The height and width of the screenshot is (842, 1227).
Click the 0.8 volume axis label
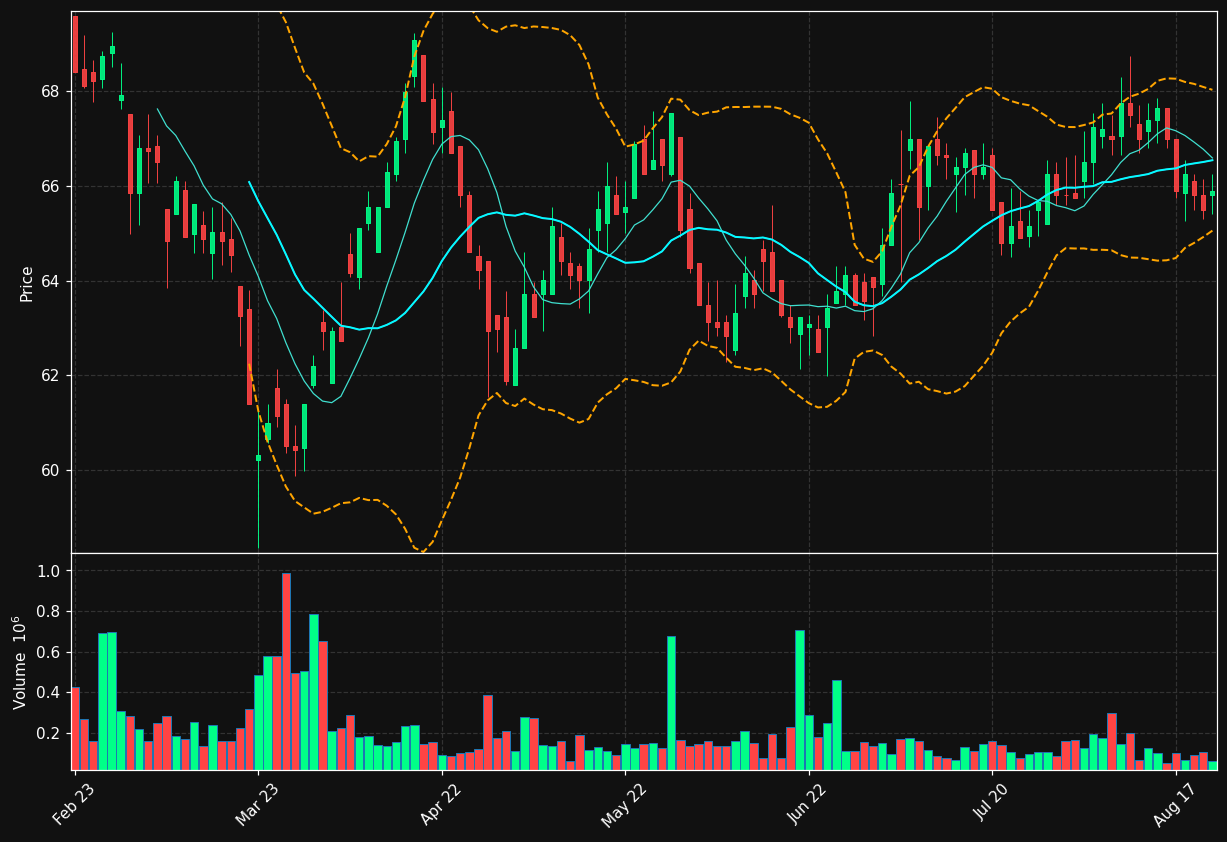click(49, 612)
